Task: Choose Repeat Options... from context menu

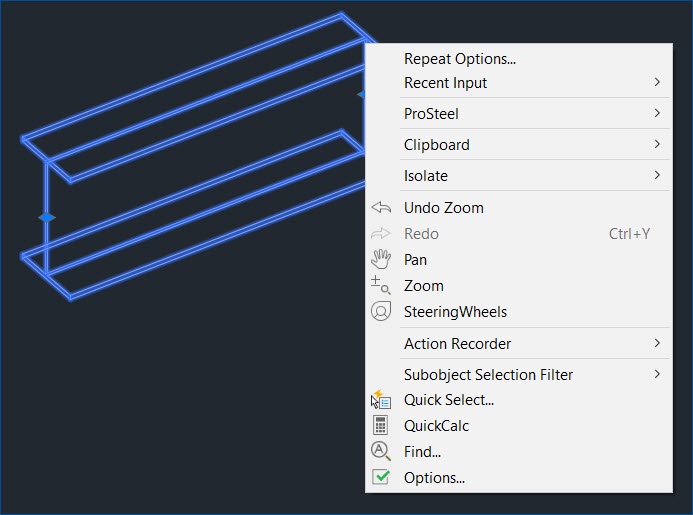Action: [460, 59]
